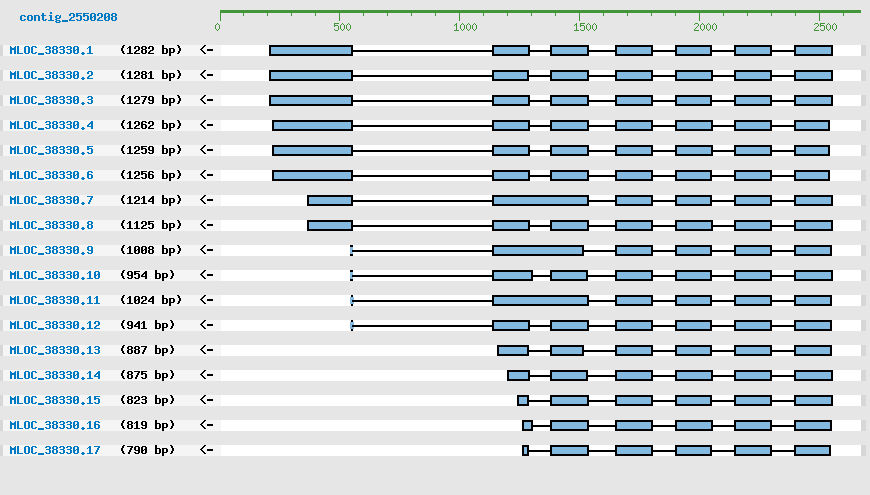The image size is (870, 495).
Task: Click the rightmost exon of MLOC_38330.5
Action: pyautogui.click(x=811, y=150)
